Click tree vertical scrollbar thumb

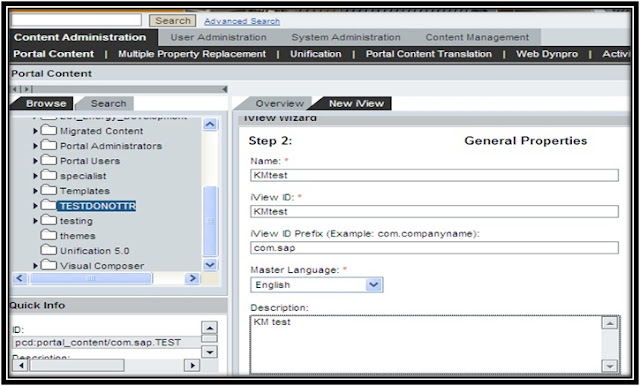pos(210,221)
